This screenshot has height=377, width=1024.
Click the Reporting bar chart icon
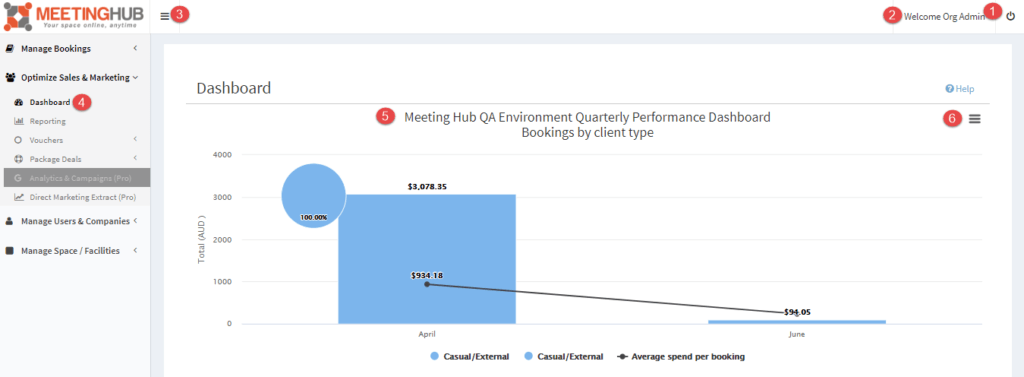coord(18,122)
